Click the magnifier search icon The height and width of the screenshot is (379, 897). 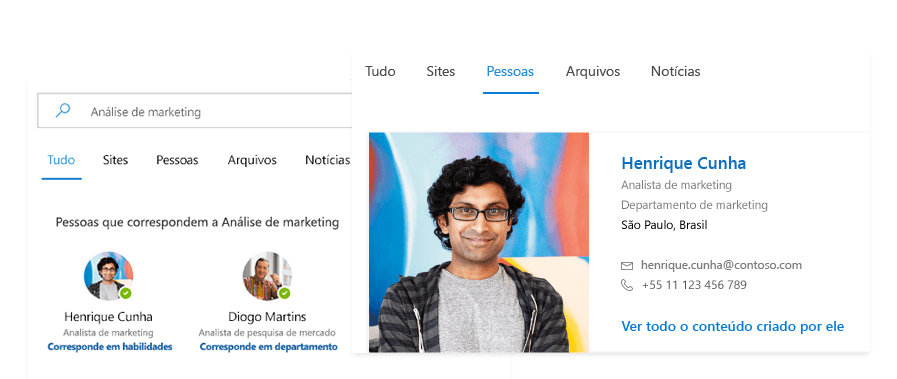pos(62,110)
